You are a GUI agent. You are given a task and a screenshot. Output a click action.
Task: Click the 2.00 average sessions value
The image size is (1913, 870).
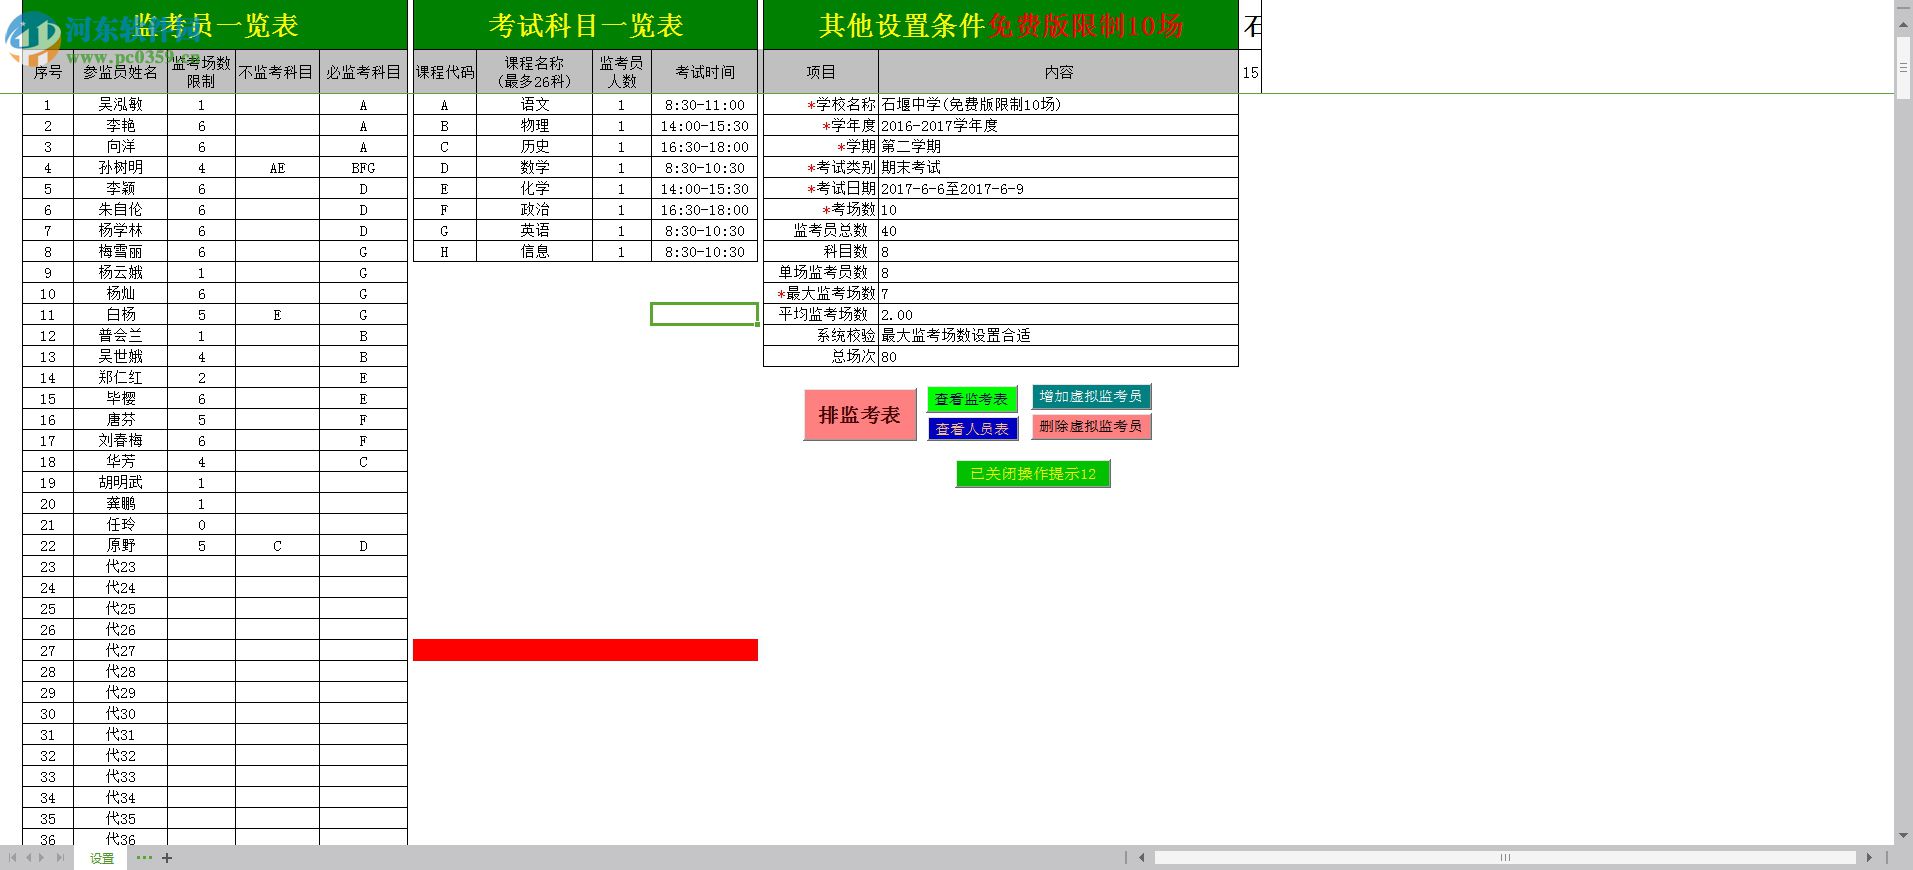[x=1058, y=314]
